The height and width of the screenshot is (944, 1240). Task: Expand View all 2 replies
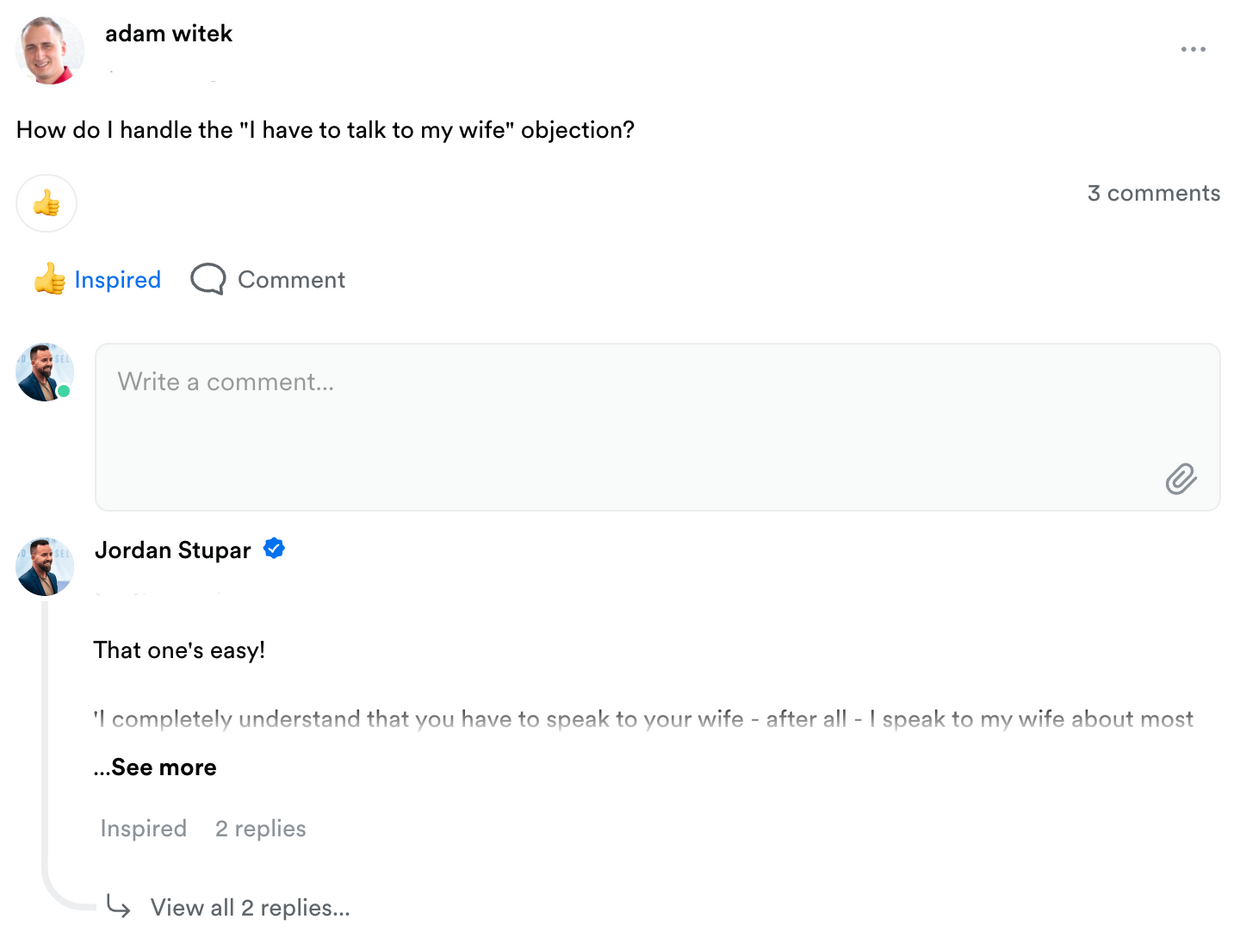[x=250, y=908]
